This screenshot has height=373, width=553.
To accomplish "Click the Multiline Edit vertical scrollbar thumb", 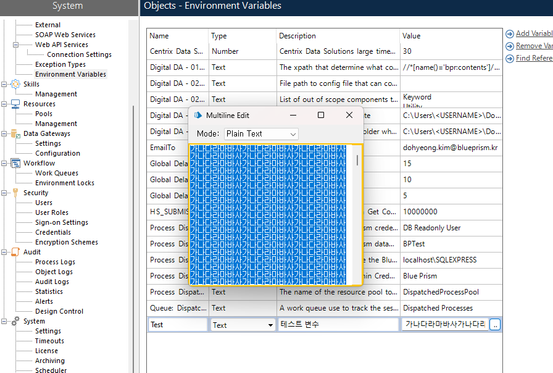I will coord(357,160).
